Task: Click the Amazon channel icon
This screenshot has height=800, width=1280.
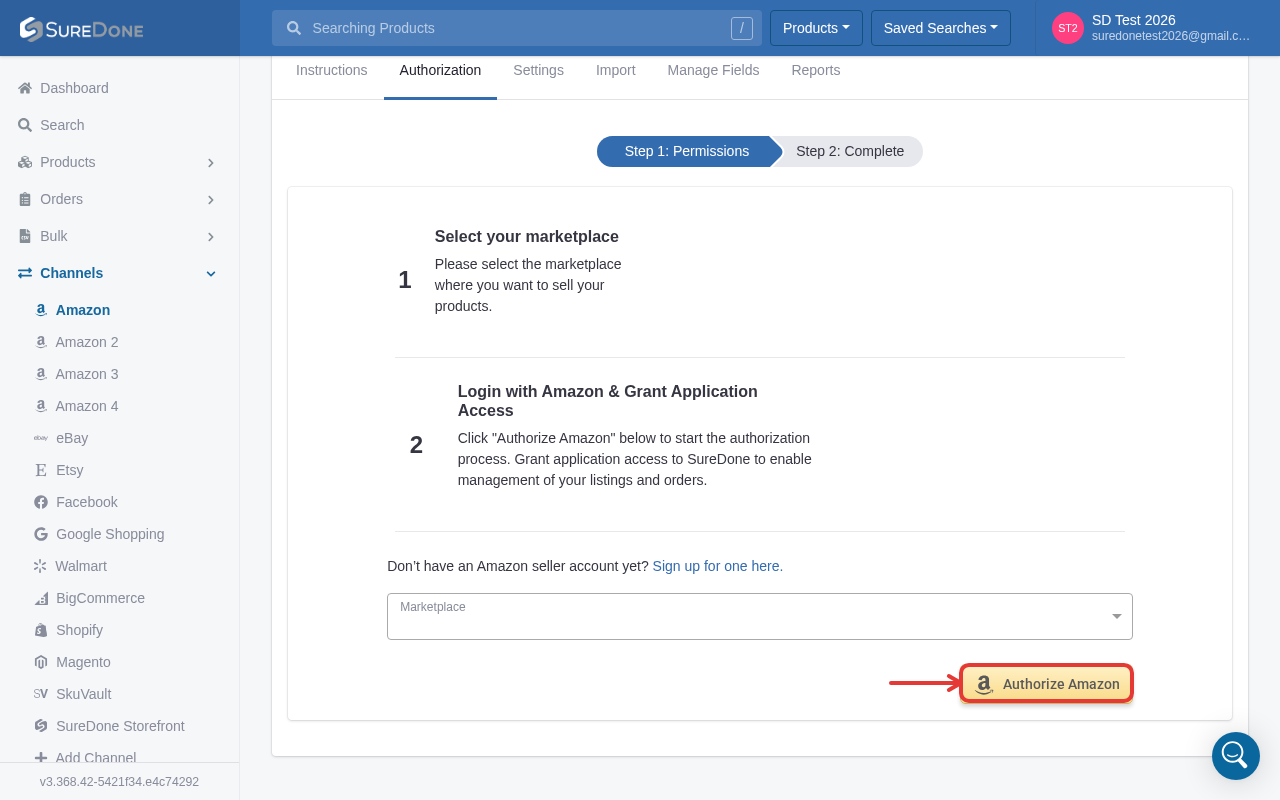Action: (41, 310)
